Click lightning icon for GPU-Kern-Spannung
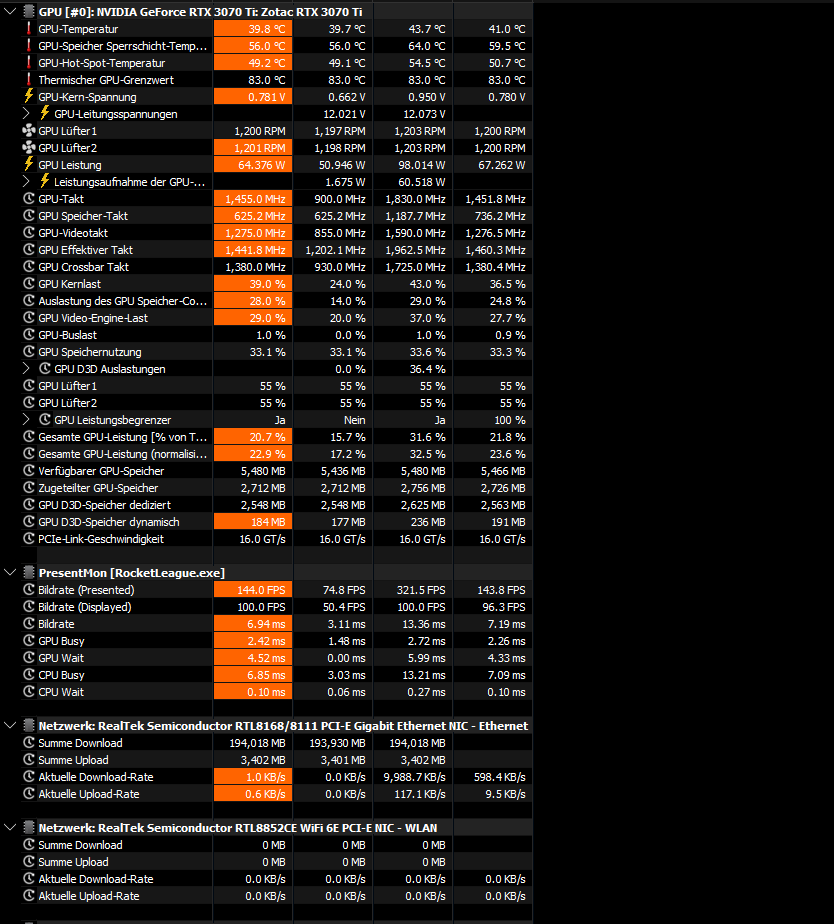Screen dimensions: 834x924 click(x=28, y=96)
